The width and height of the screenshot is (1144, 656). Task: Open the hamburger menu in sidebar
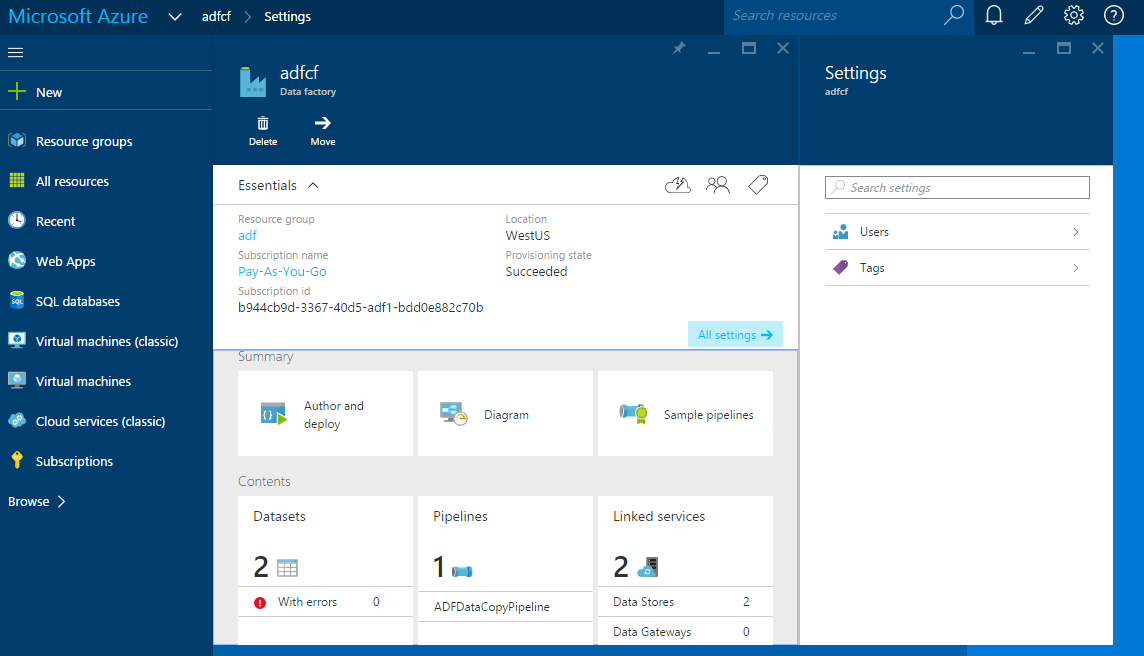[x=15, y=53]
